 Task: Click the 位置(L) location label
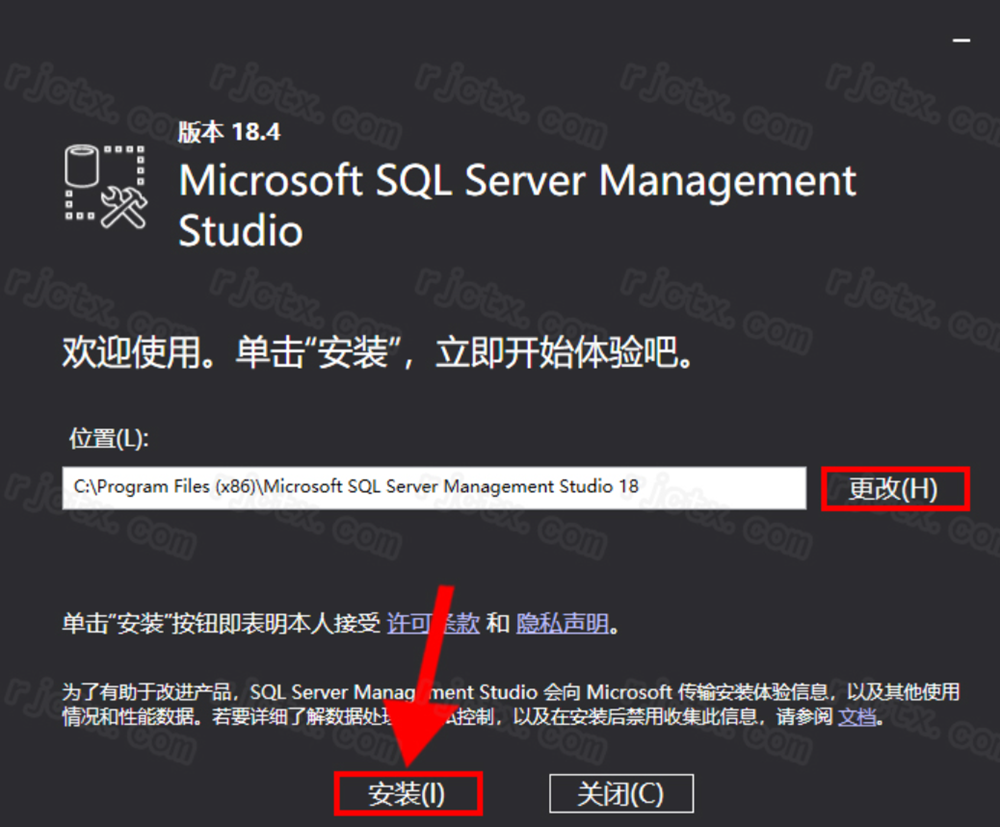pos(108,439)
